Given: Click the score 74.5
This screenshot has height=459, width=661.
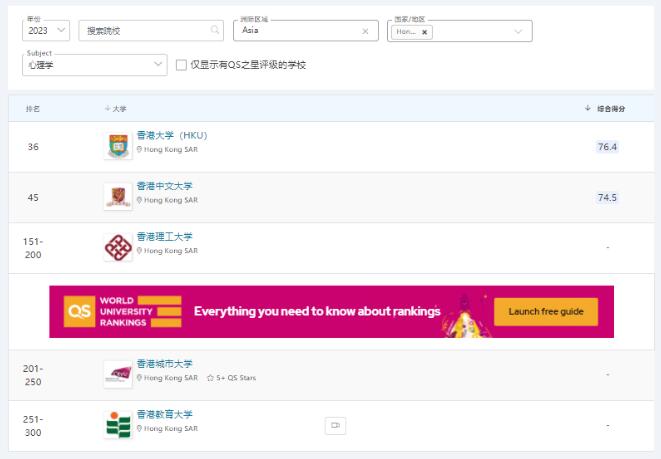Looking at the screenshot, I should coord(607,197).
